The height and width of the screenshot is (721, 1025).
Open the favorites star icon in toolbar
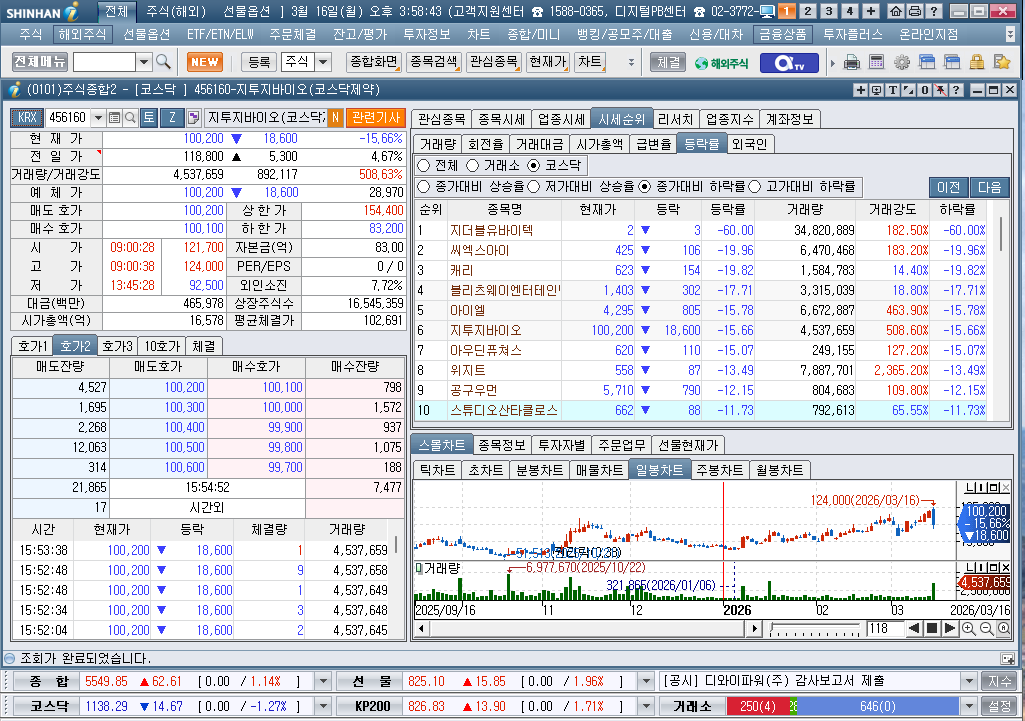click(1001, 63)
